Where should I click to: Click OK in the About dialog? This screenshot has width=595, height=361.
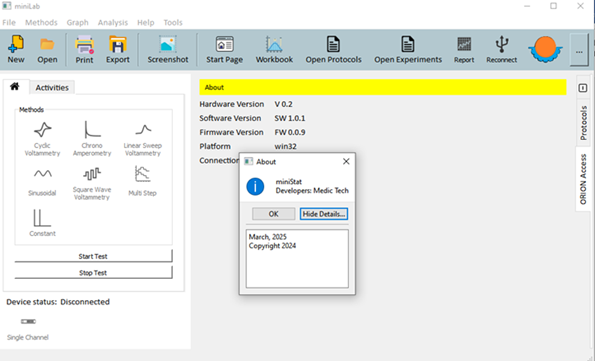[274, 214]
